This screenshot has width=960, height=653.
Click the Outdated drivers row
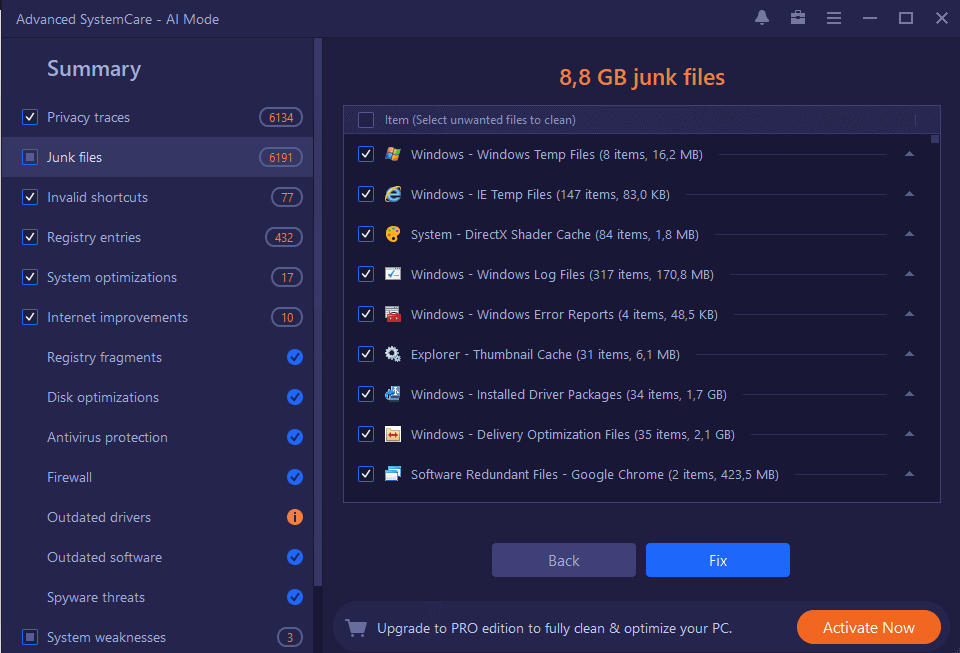click(157, 517)
